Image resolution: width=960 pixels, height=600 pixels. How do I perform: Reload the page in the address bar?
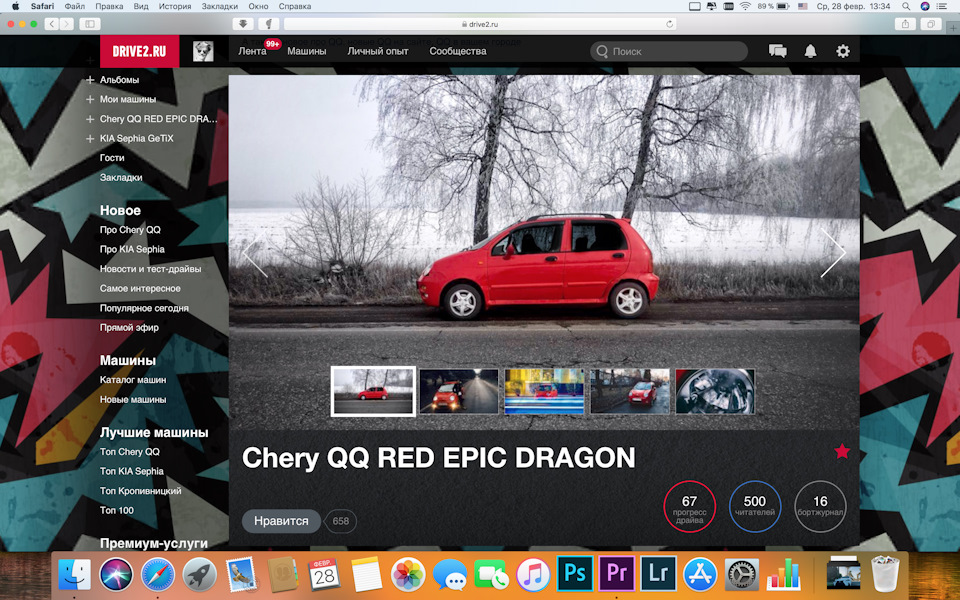tap(669, 24)
